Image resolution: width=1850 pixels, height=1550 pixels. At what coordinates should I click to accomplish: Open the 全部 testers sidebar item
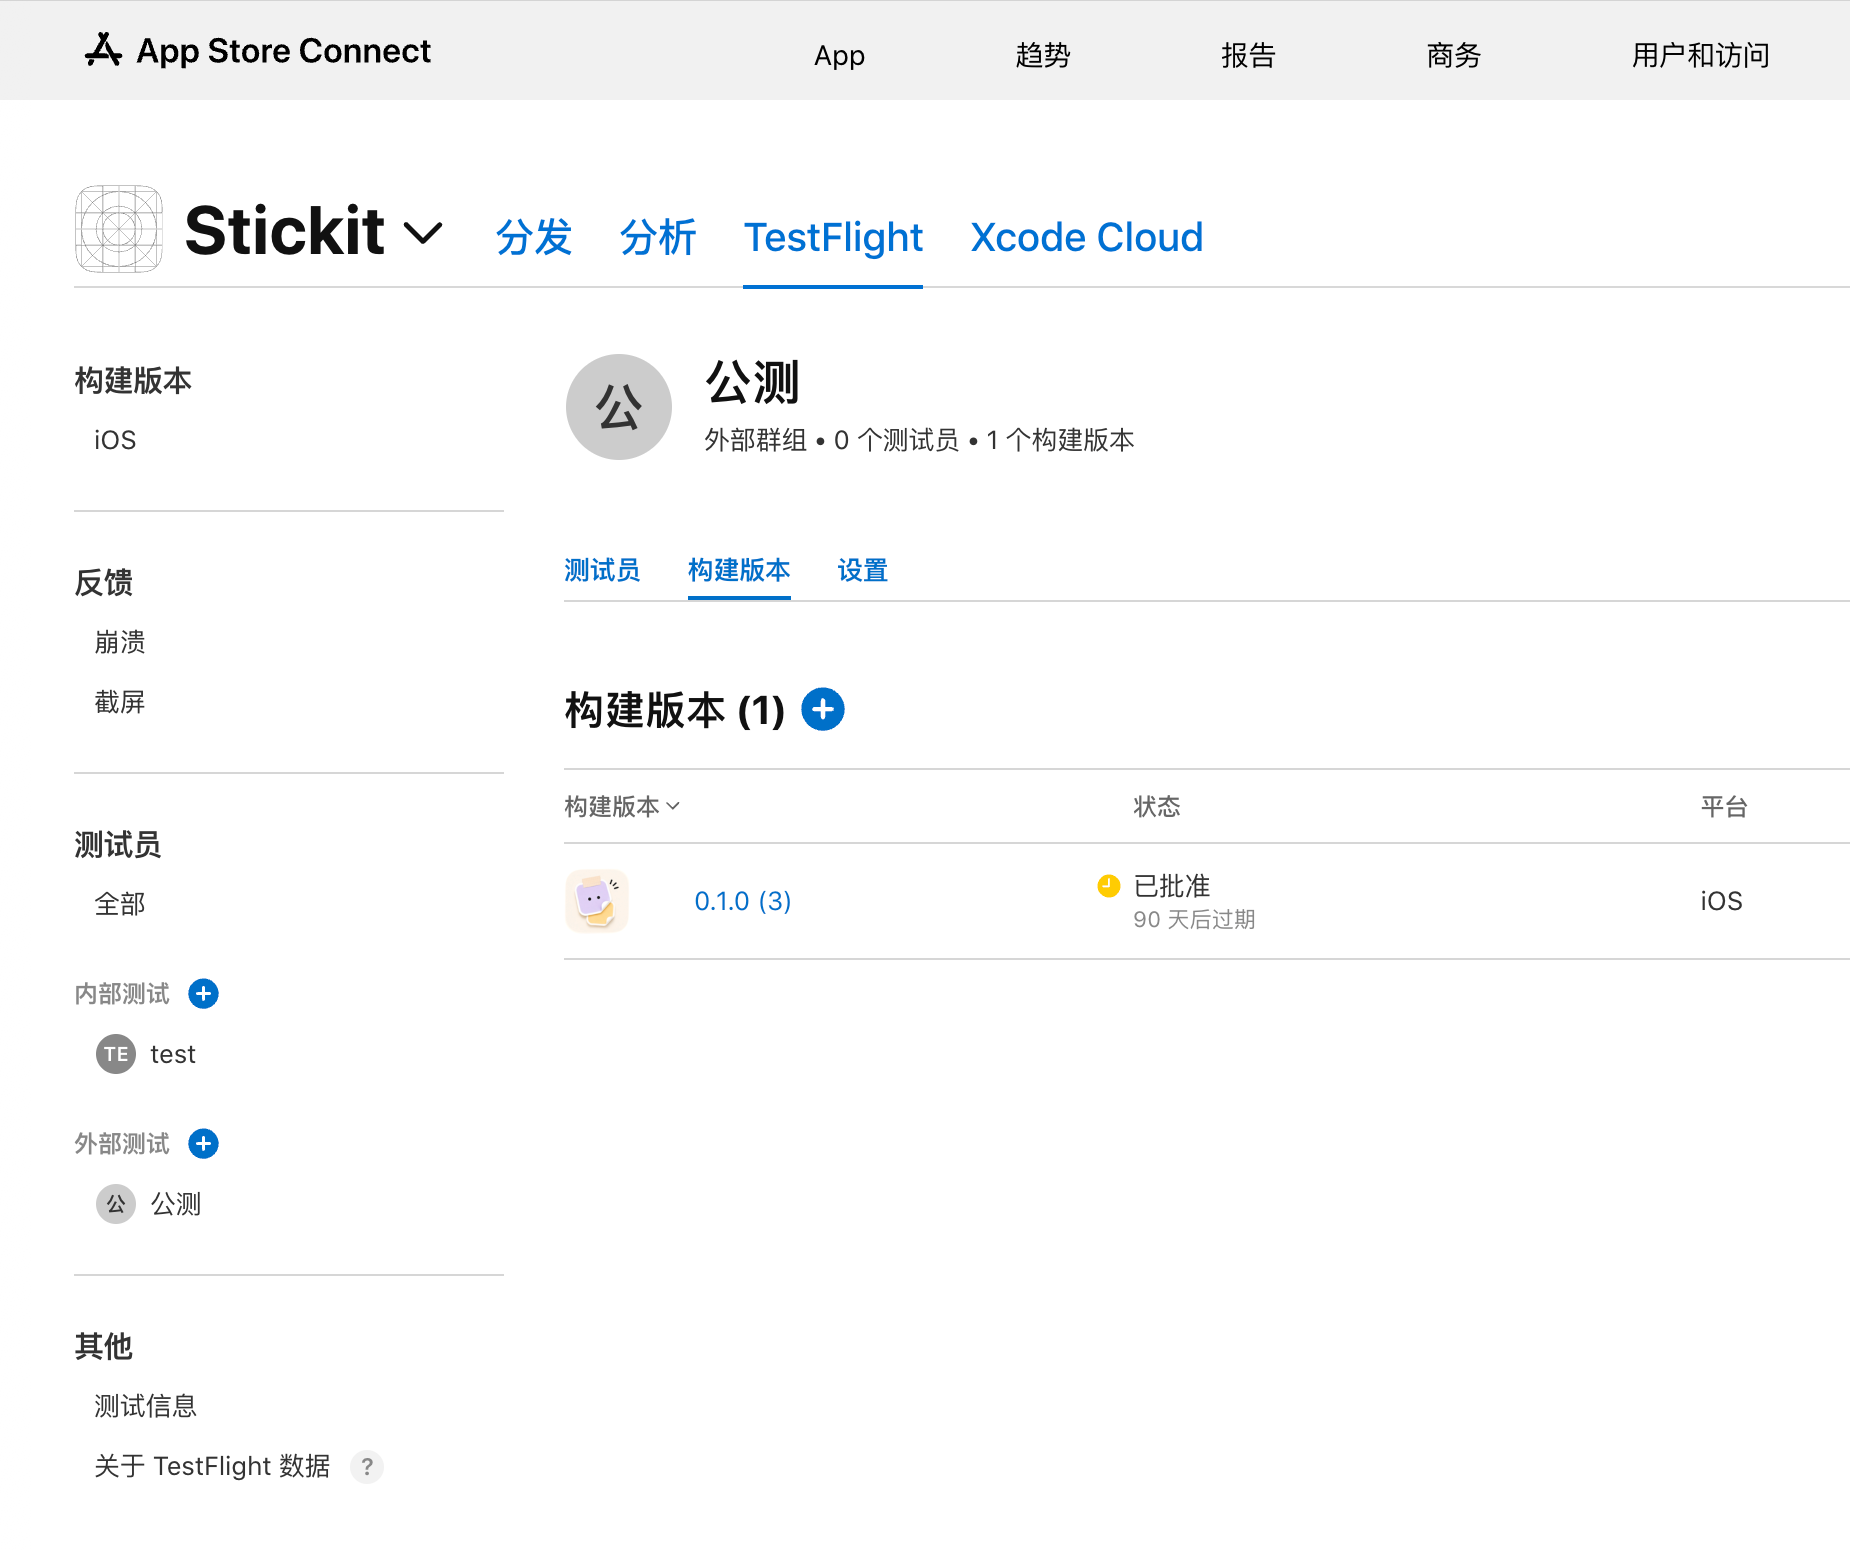click(120, 904)
